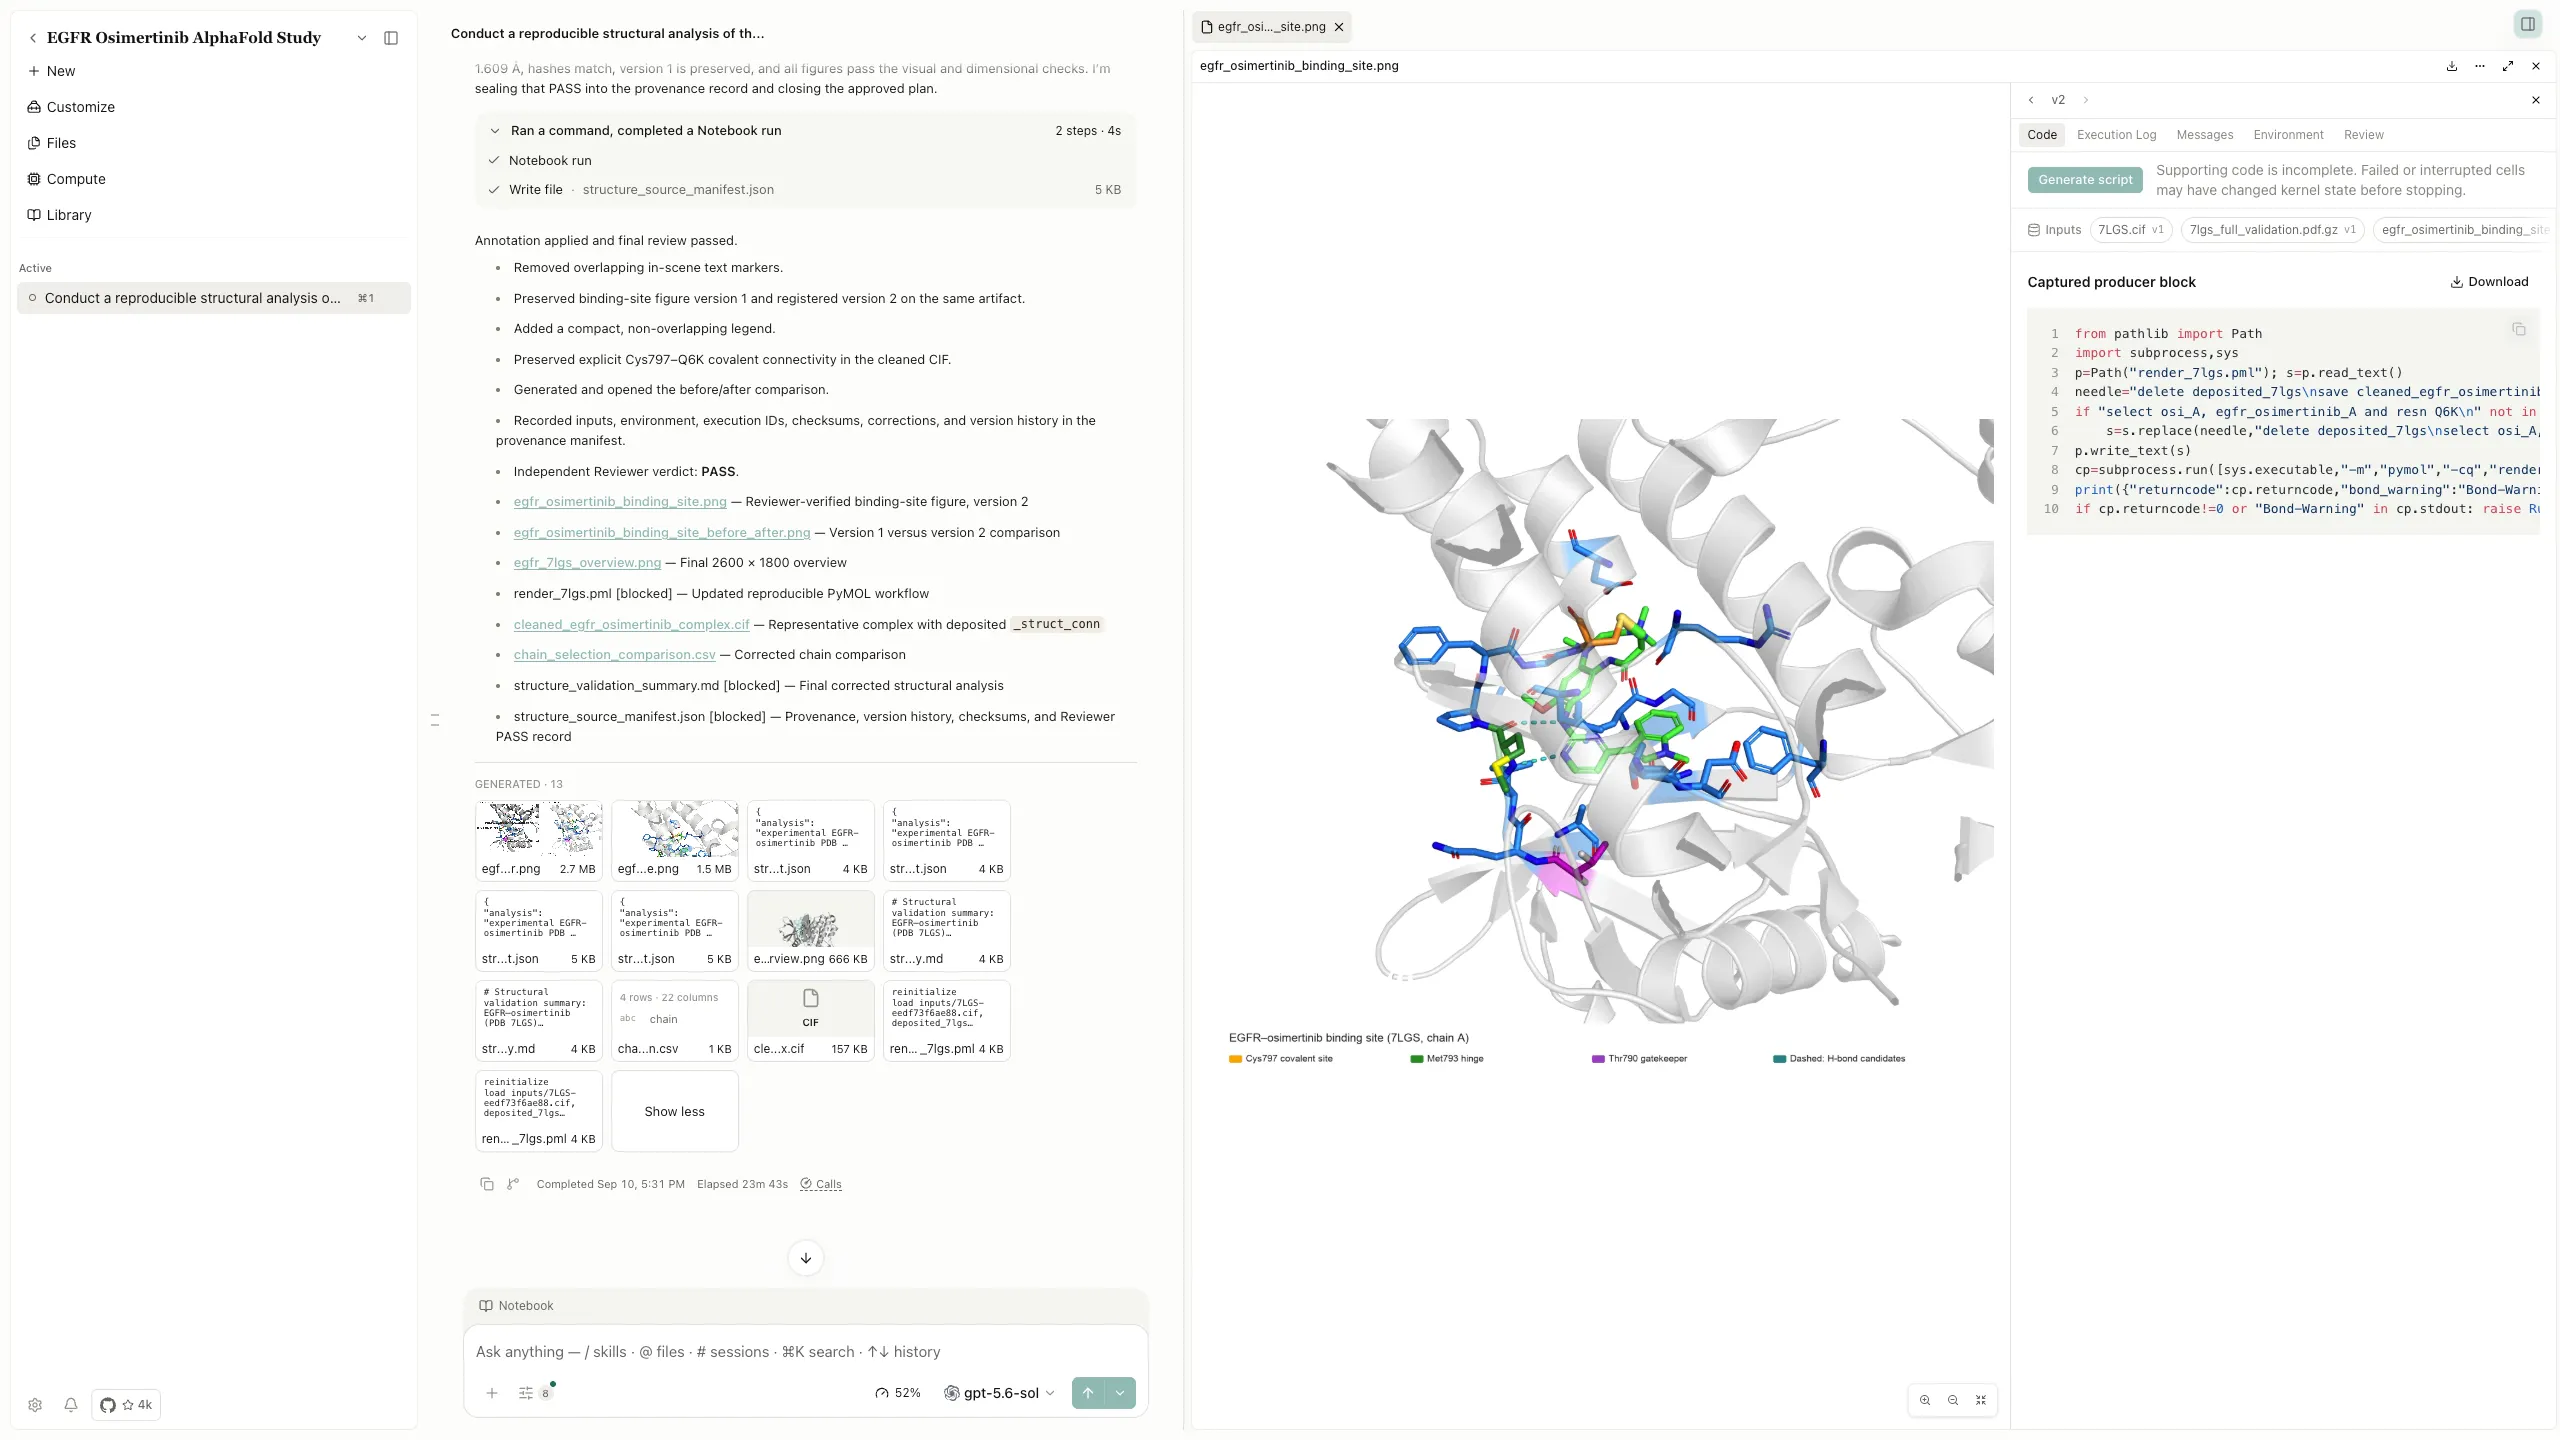Select the active structural analysis session
2560x1440 pixels.
(x=214, y=298)
